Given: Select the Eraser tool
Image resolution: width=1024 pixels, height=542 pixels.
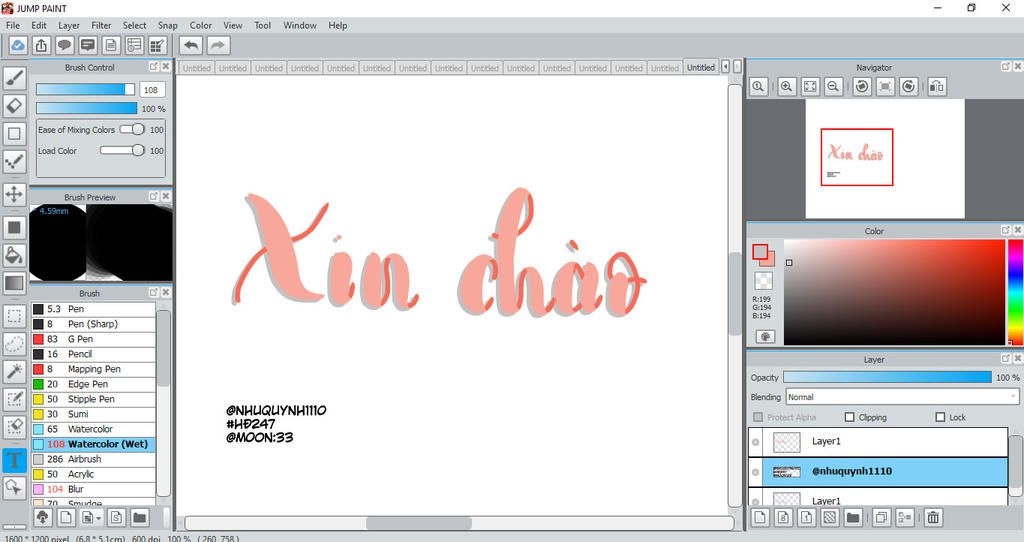Looking at the screenshot, I should point(14,106).
